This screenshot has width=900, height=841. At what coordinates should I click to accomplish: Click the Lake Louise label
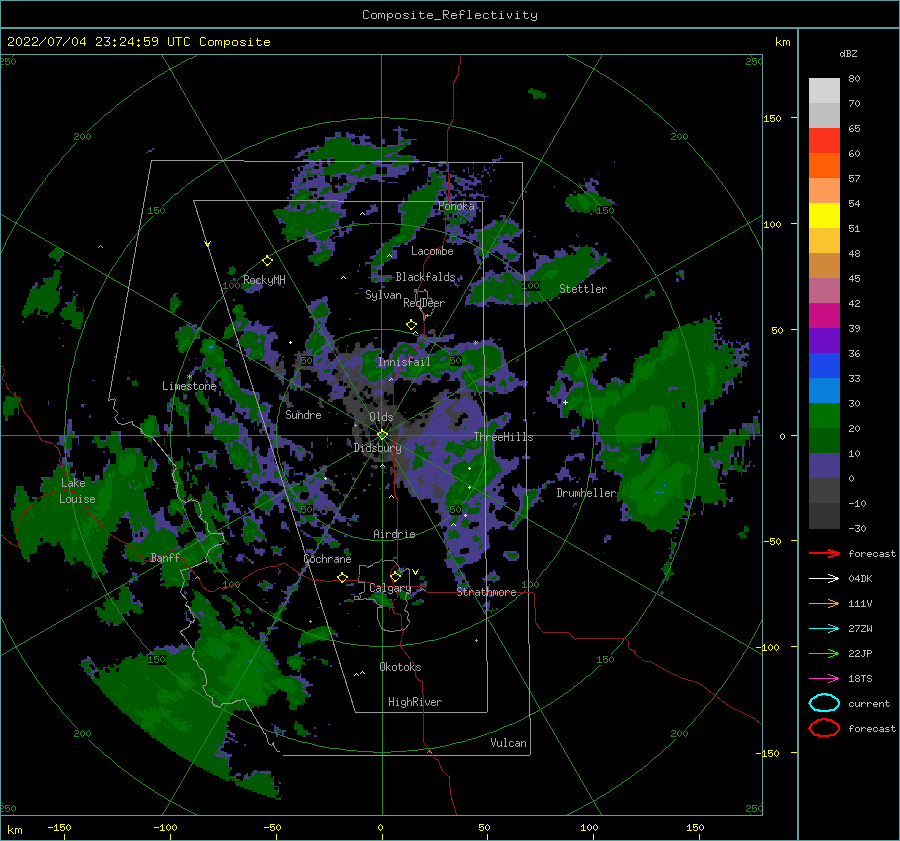[x=77, y=491]
